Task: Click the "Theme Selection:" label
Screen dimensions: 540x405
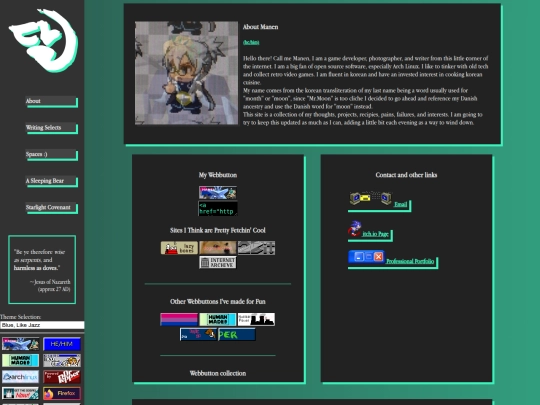Action: pyautogui.click(x=21, y=317)
